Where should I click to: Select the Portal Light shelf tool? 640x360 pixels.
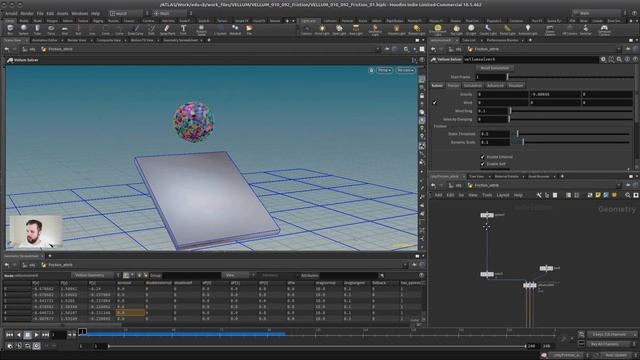[x=507, y=29]
